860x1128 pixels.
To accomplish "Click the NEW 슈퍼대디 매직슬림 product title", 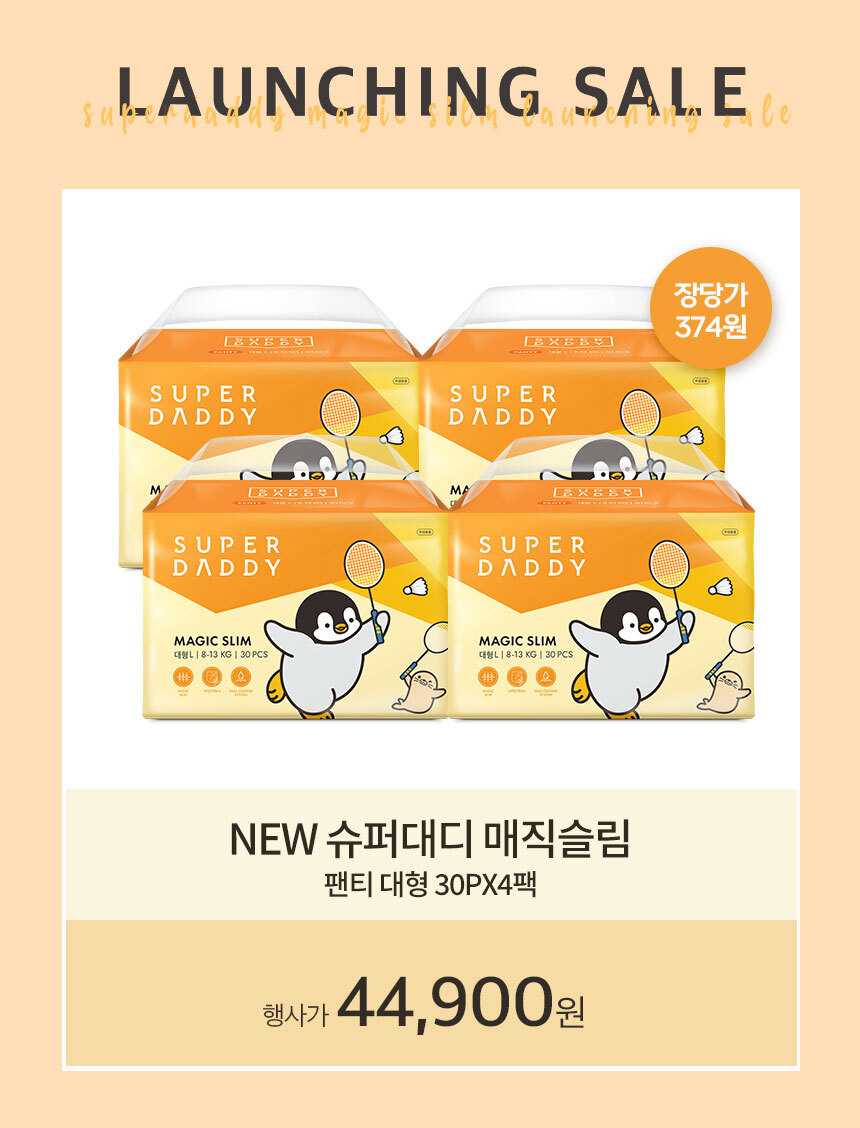I will click(430, 839).
